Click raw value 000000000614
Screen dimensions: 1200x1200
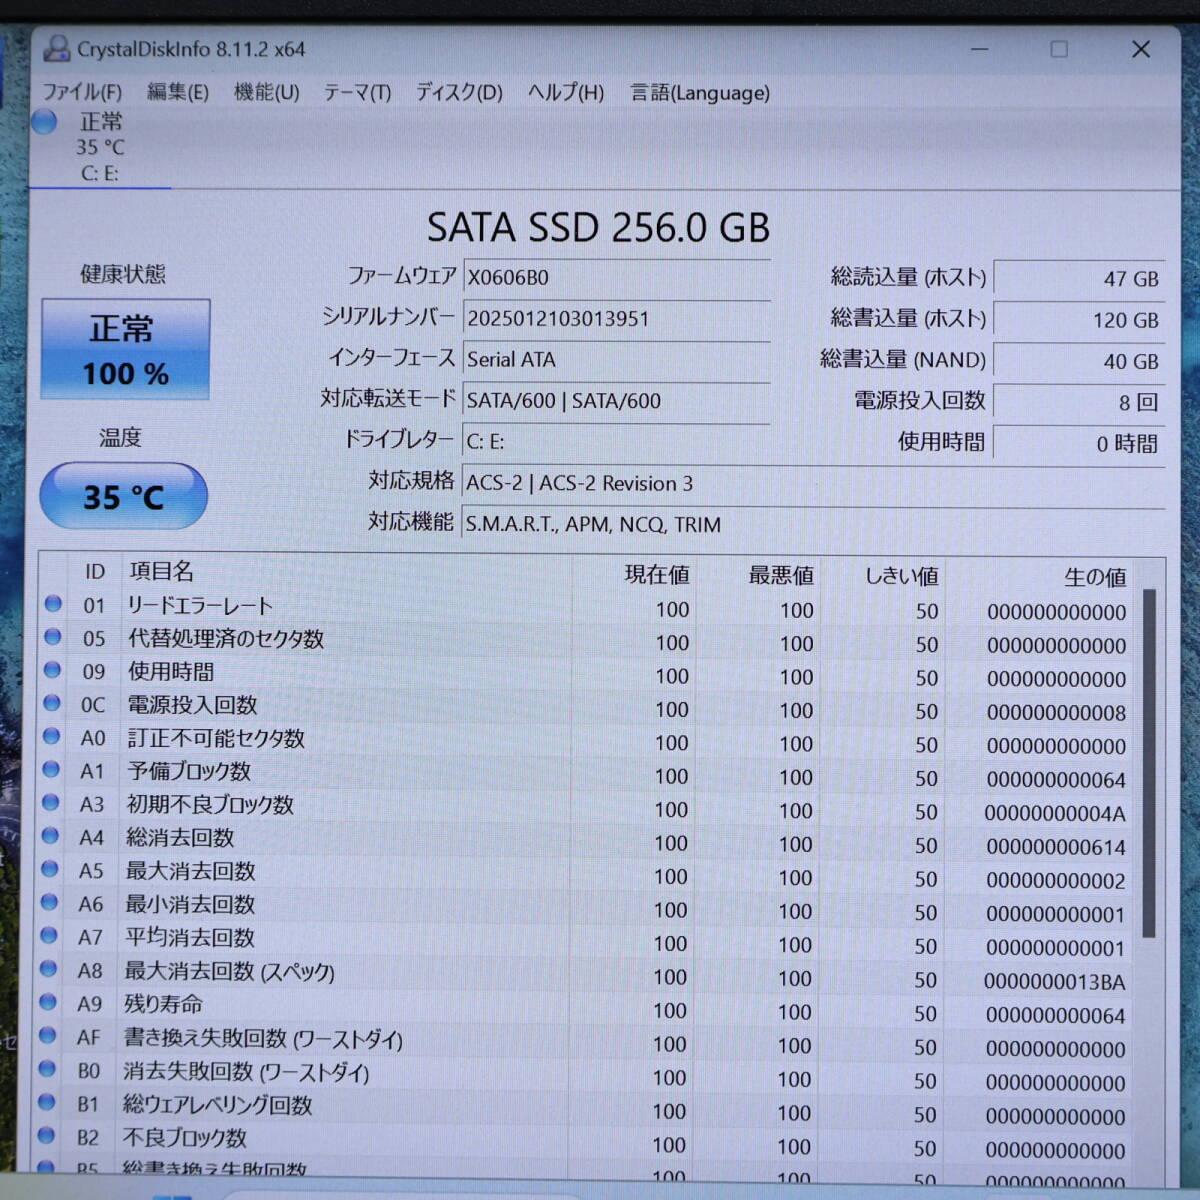click(x=1055, y=847)
